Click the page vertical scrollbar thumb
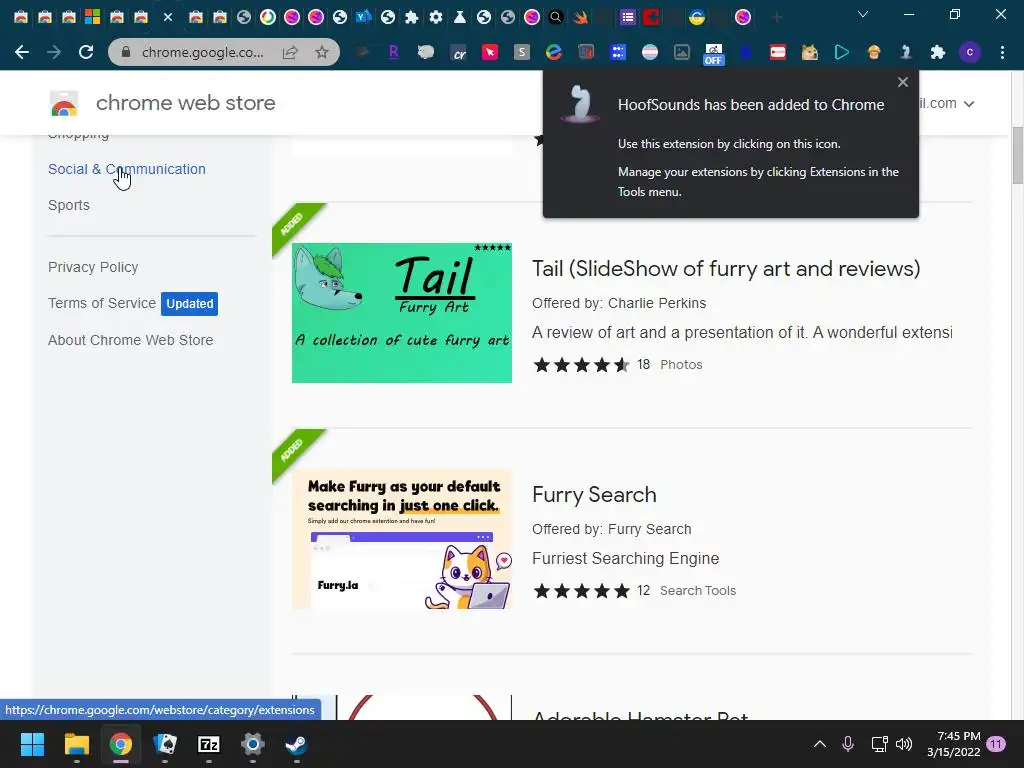Viewport: 1024px width, 768px height. [x=1017, y=157]
